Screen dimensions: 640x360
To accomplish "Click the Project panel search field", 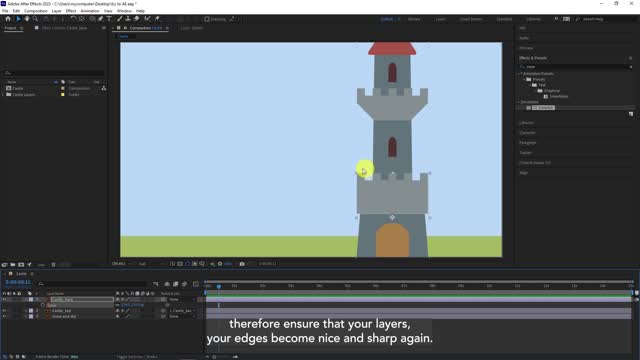I will 54,73.
